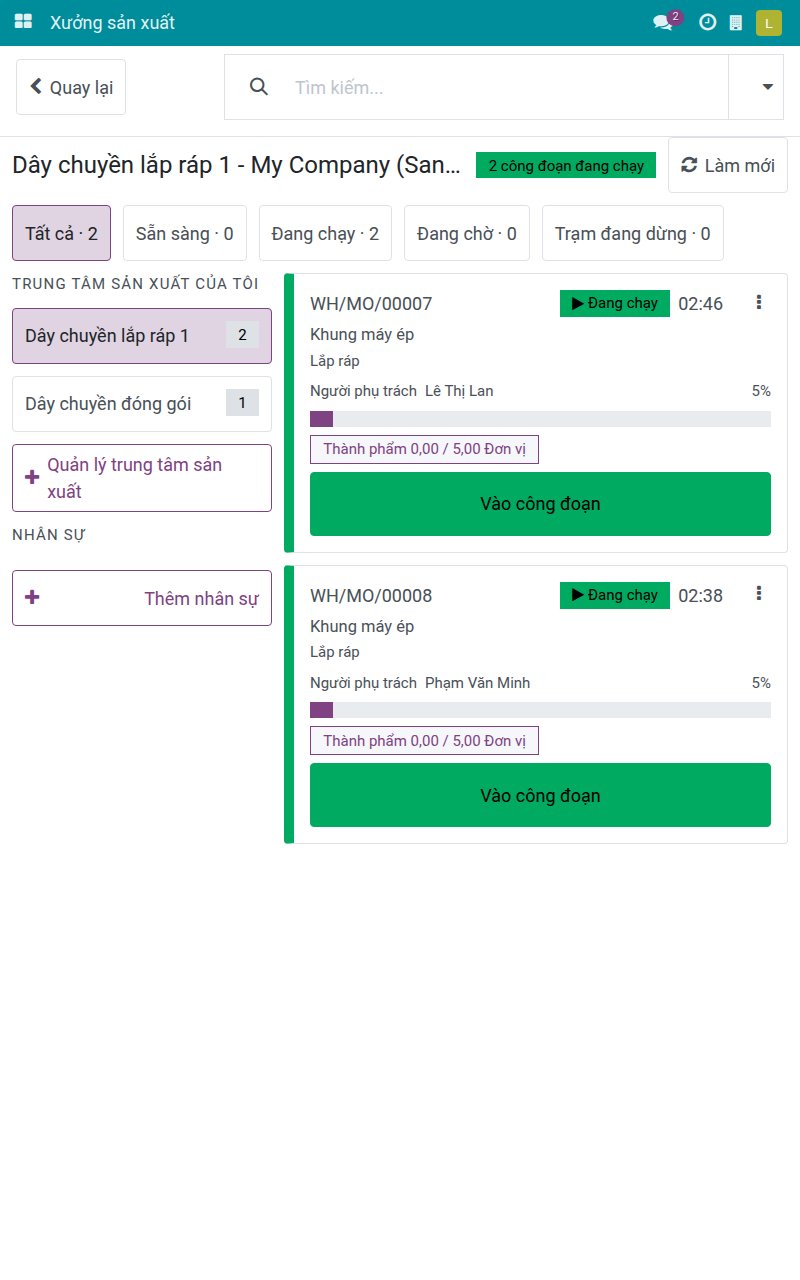The height and width of the screenshot is (1280, 800).
Task: Toggle the Đang chạy status on WH/MO/00008
Action: [x=615, y=595]
